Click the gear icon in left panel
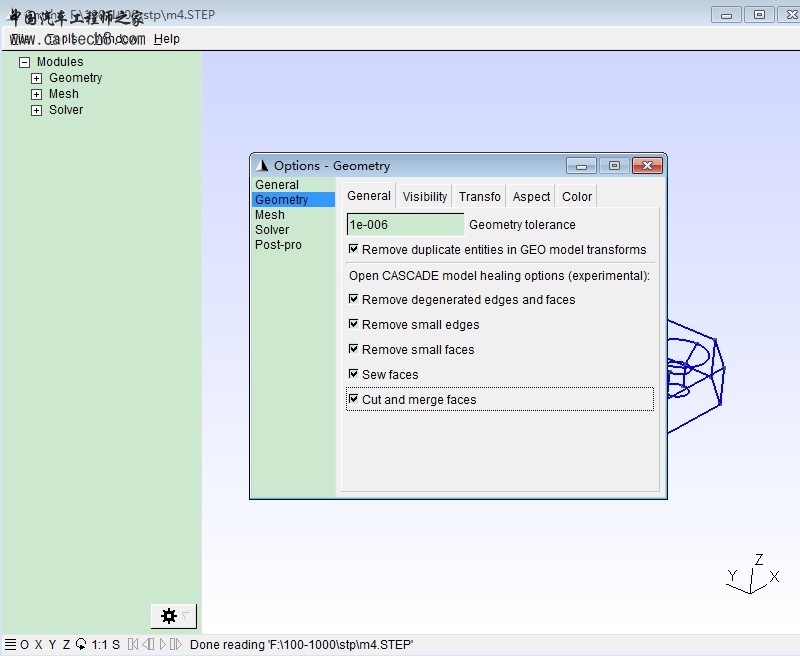The image size is (800, 656). (x=169, y=616)
